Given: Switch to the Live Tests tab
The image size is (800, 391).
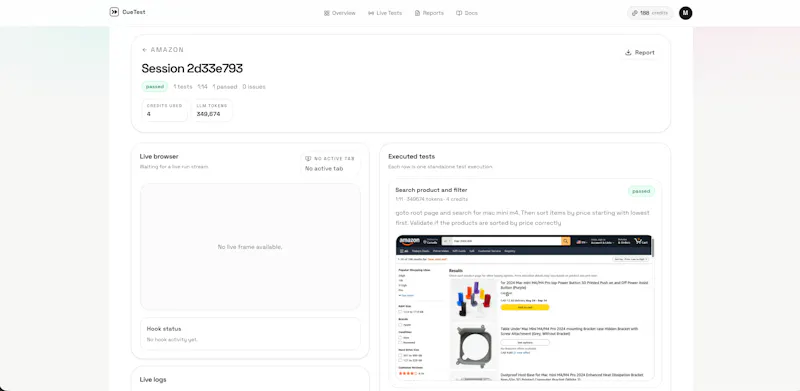Looking at the screenshot, I should pos(385,13).
